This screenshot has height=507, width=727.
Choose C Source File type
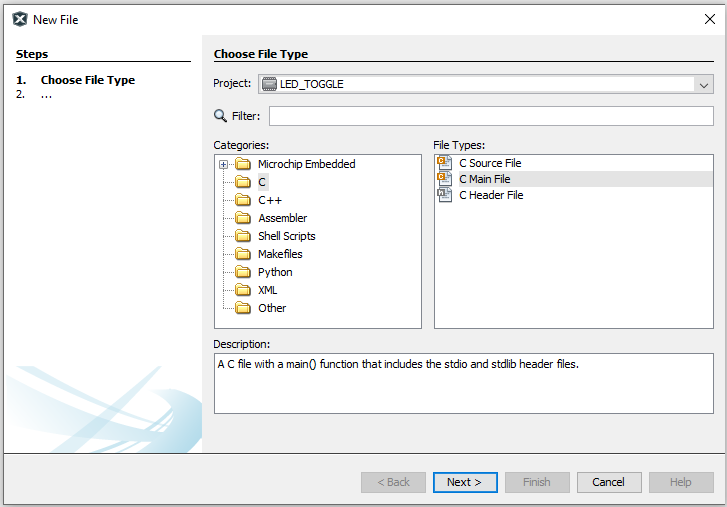pyautogui.click(x=490, y=163)
